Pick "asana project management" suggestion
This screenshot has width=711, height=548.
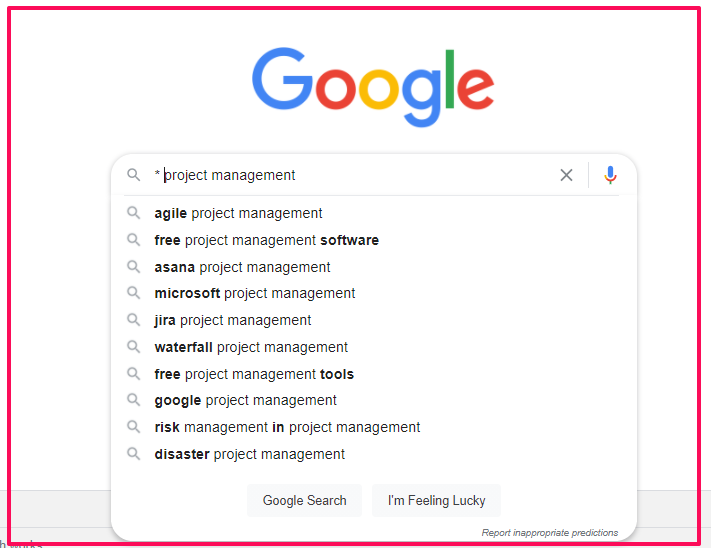pyautogui.click(x=242, y=267)
